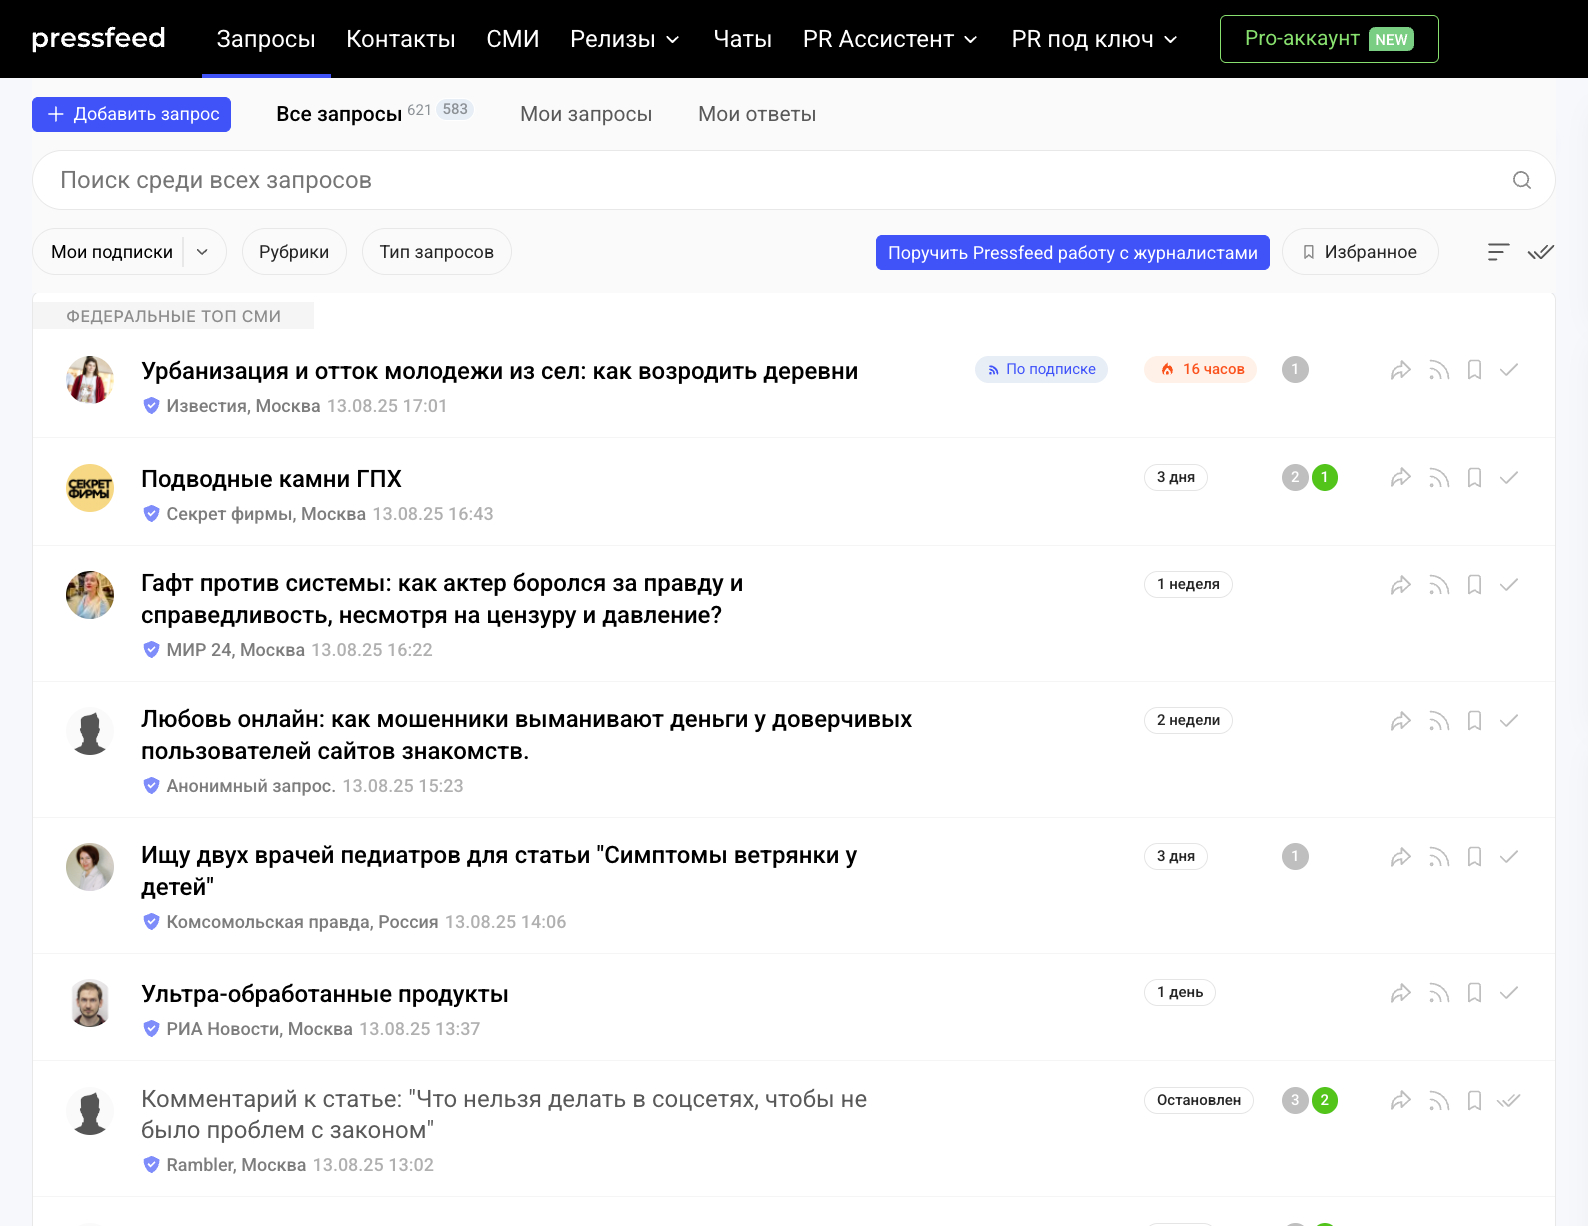Click the share arrow icon for the Известия request
The image size is (1588, 1226).
coord(1400,370)
